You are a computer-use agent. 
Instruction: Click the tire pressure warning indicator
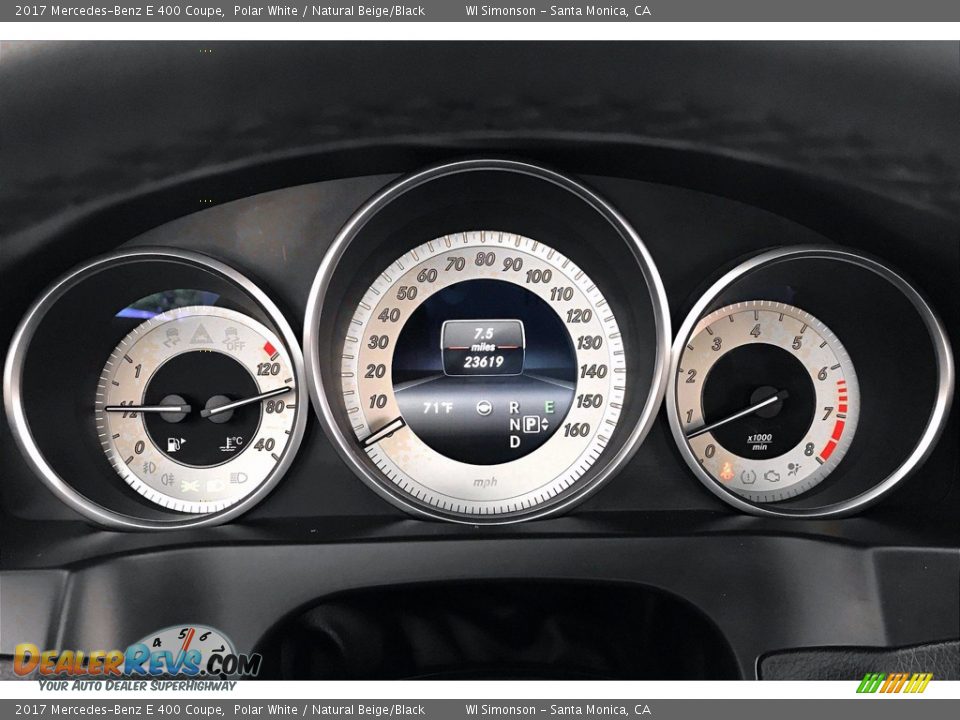748,477
